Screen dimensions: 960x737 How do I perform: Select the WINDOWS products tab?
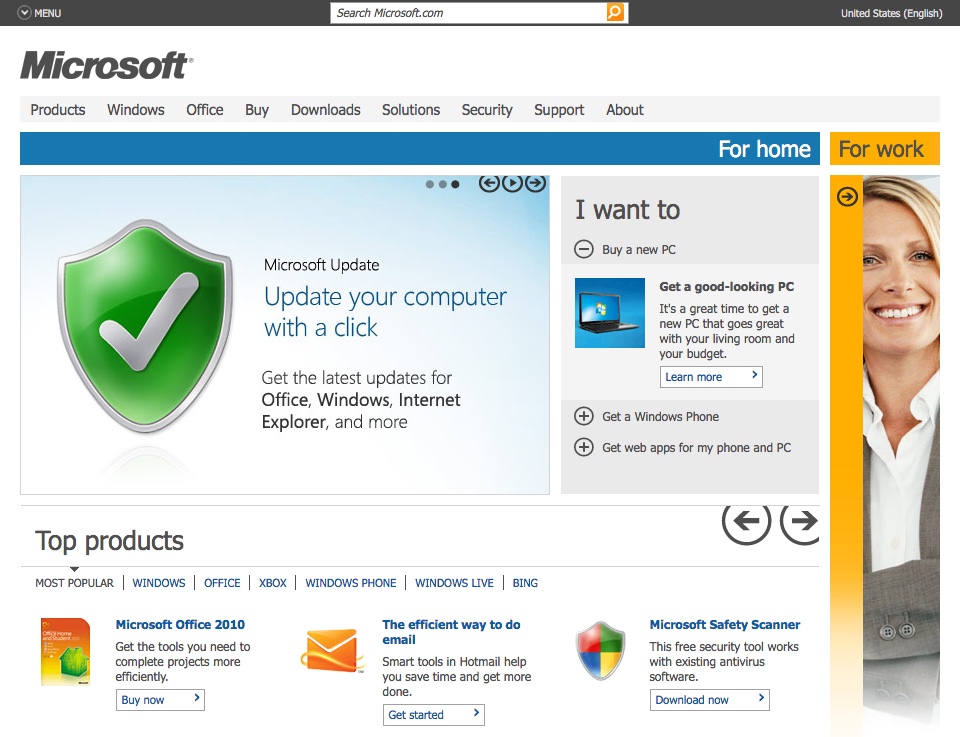[x=159, y=583]
